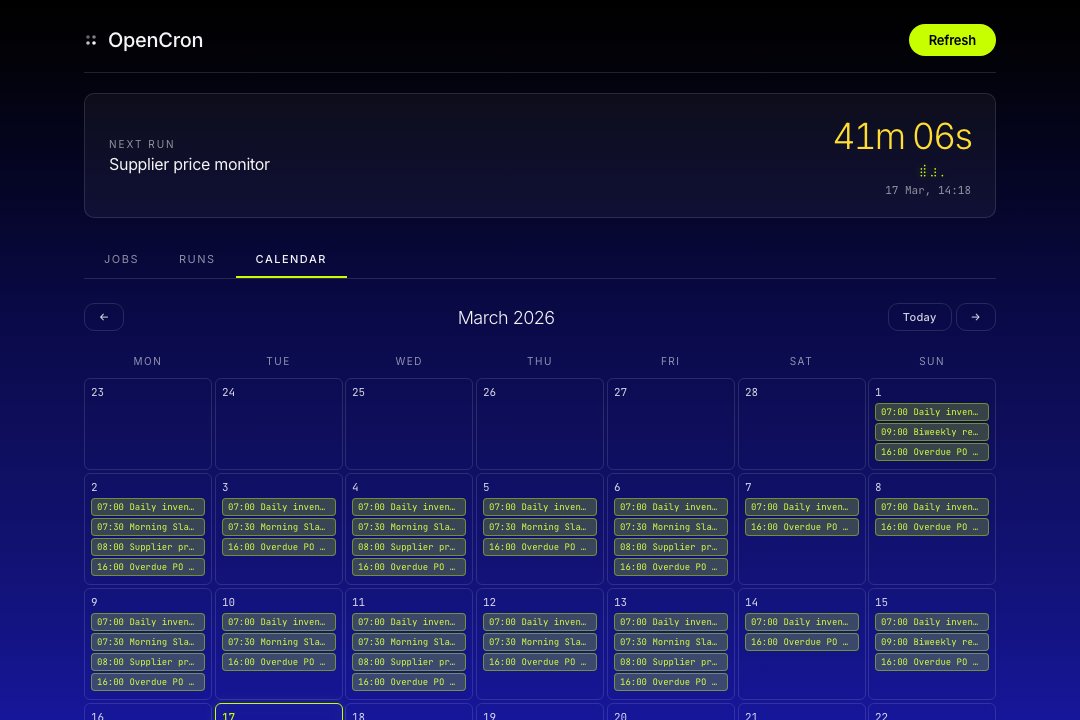The height and width of the screenshot is (720, 1080).
Task: Open 16:00 Overdue PO event on March 5
Action: coord(540,547)
